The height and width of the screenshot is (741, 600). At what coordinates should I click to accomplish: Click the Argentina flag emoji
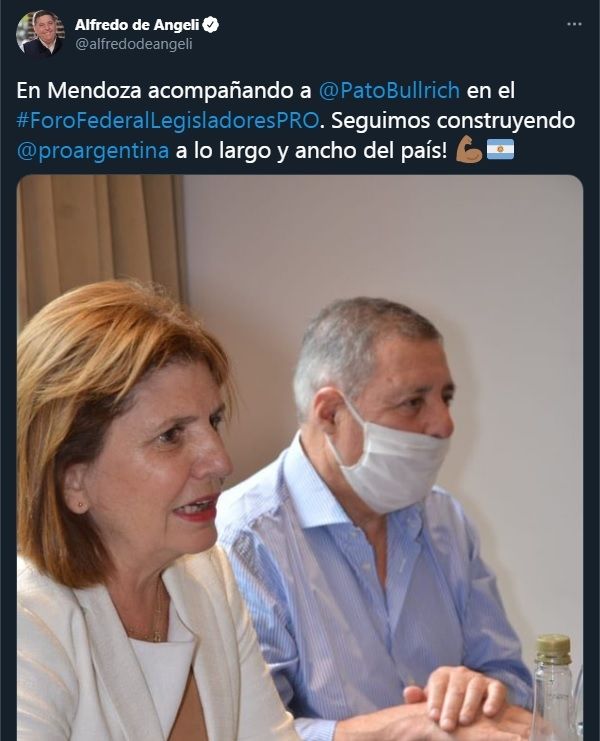[500, 149]
